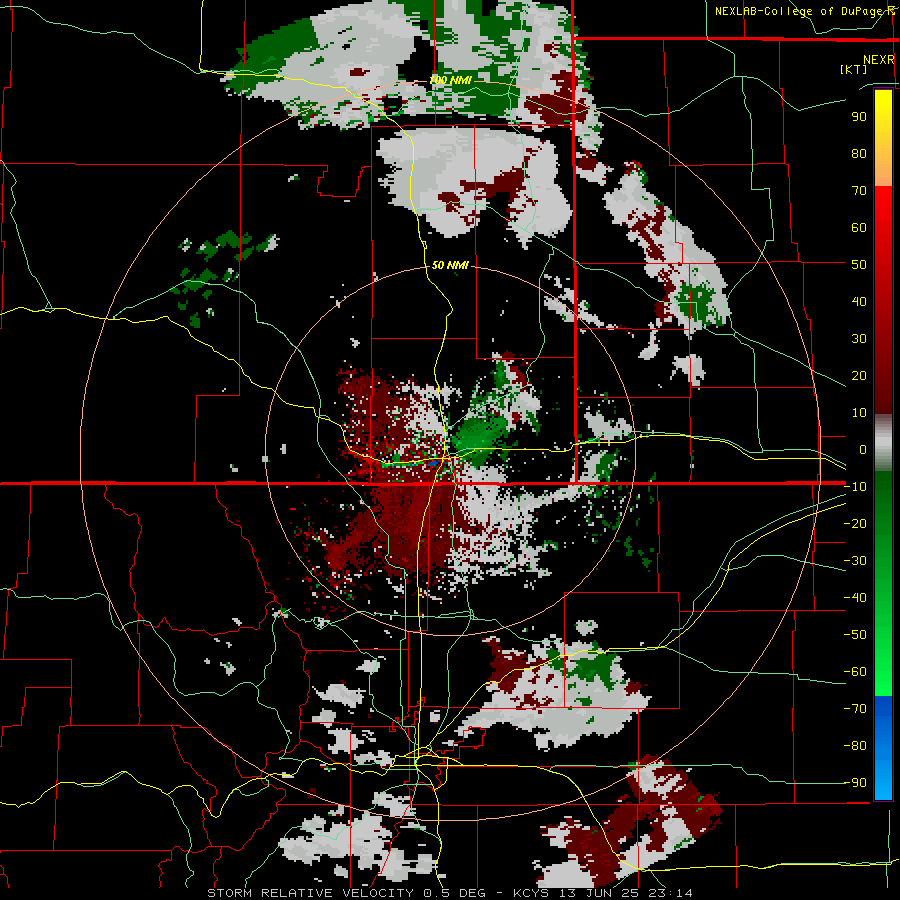Click the 0 value on the velocity scale
Screen dimensions: 900x900
tap(863, 449)
